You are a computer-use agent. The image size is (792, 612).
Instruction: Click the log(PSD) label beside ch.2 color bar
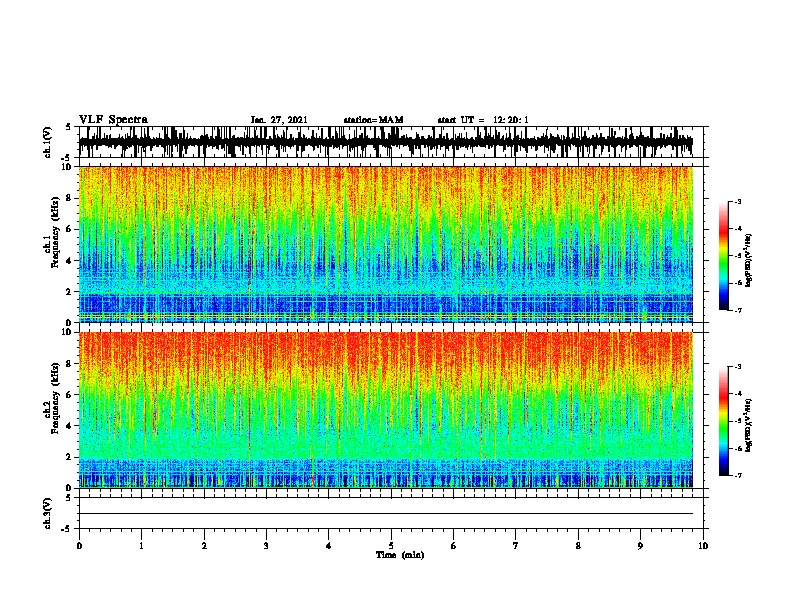[x=749, y=425]
